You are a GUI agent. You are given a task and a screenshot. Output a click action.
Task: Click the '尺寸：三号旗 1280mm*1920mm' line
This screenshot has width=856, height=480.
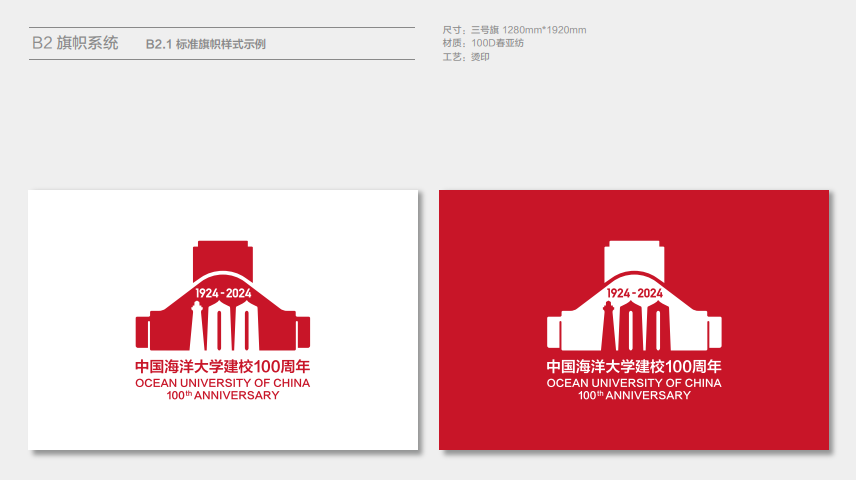(514, 30)
